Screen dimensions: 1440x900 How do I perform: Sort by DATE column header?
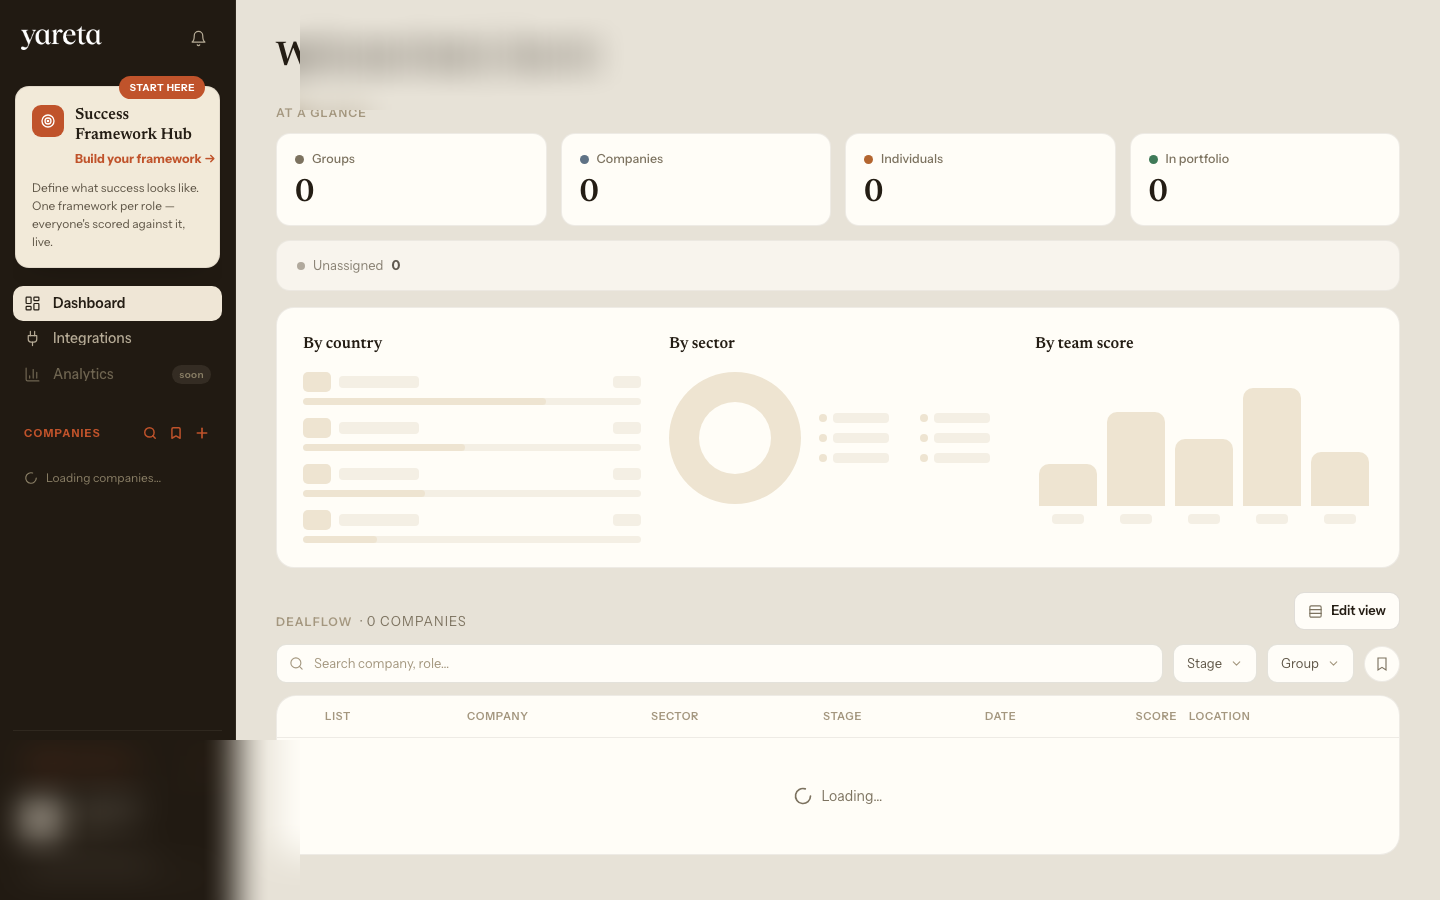point(1000,716)
